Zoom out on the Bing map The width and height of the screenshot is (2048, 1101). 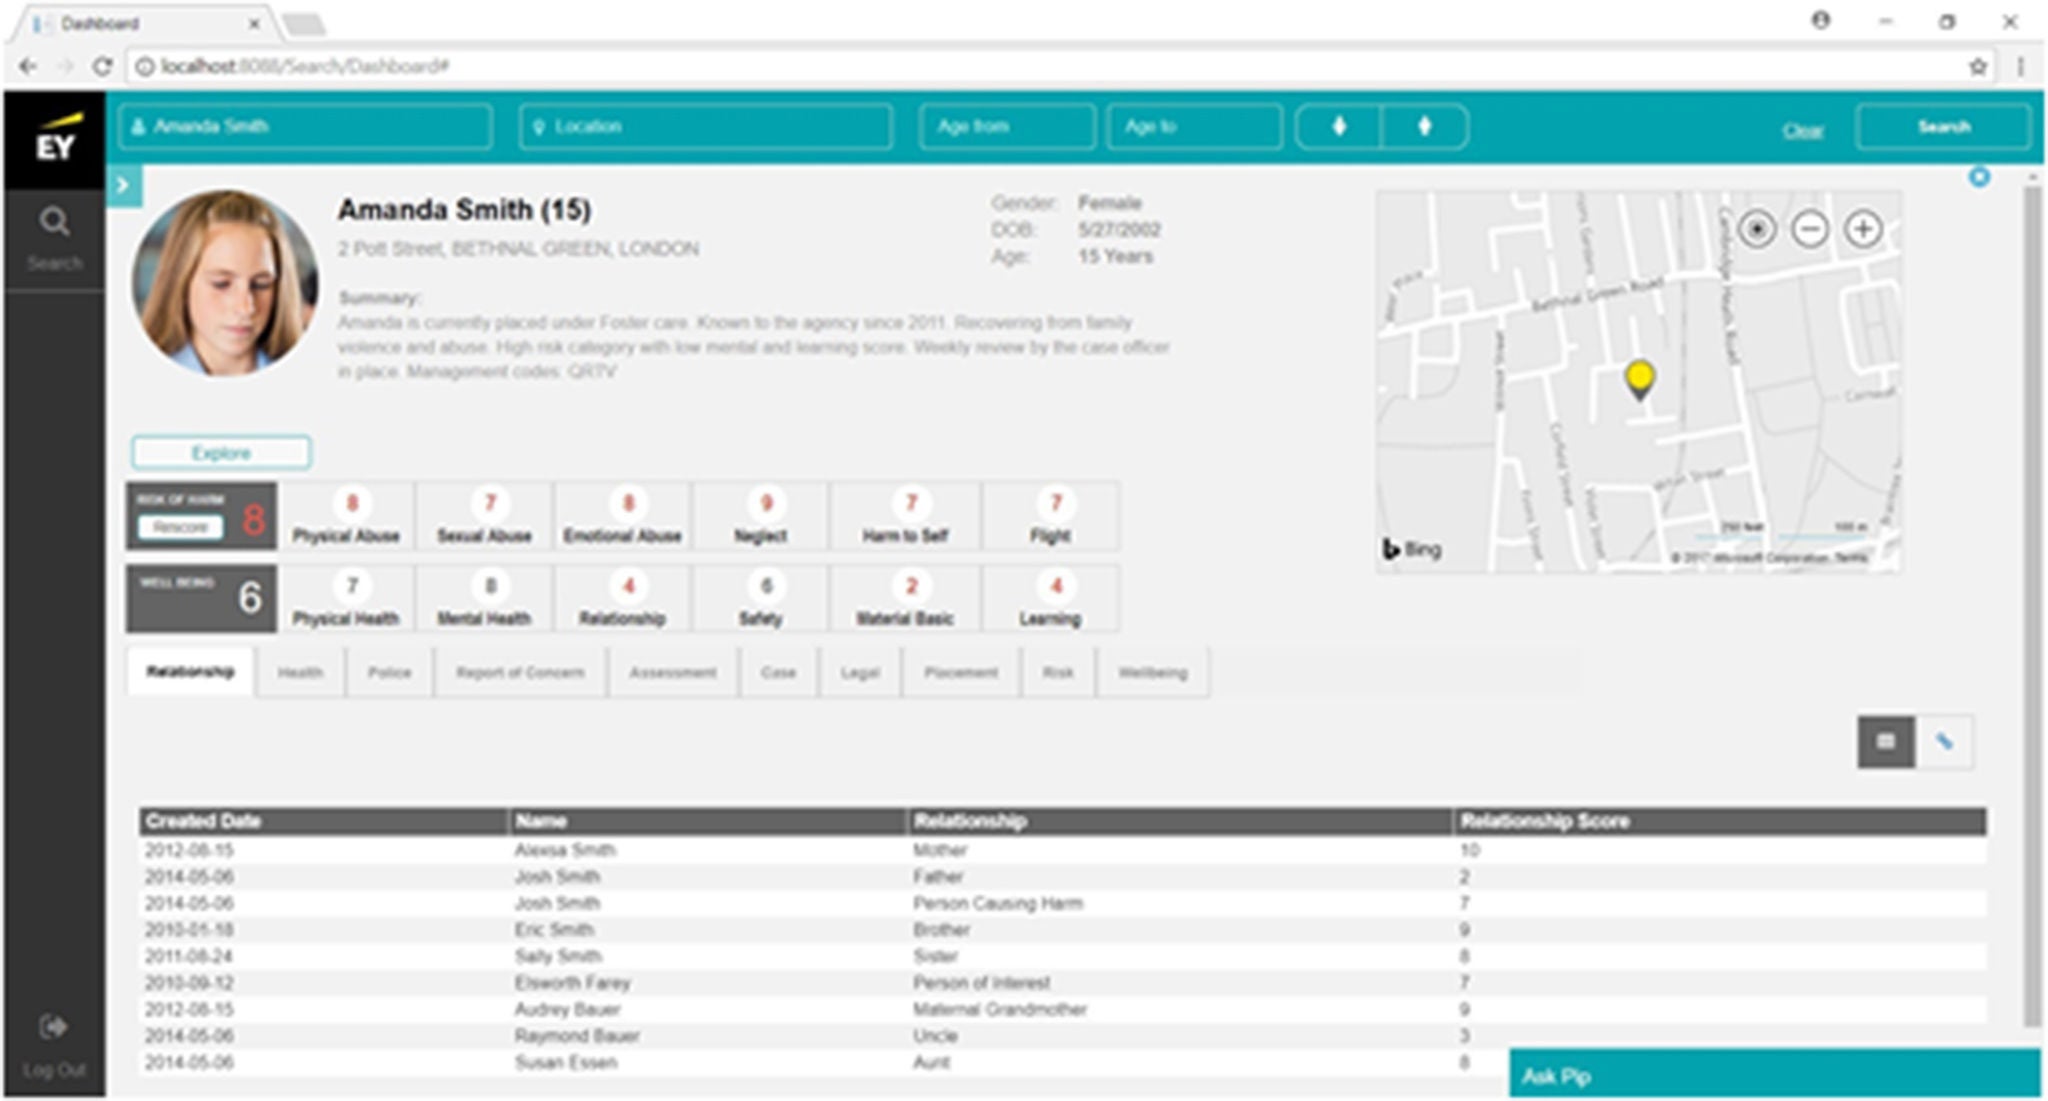[1809, 229]
